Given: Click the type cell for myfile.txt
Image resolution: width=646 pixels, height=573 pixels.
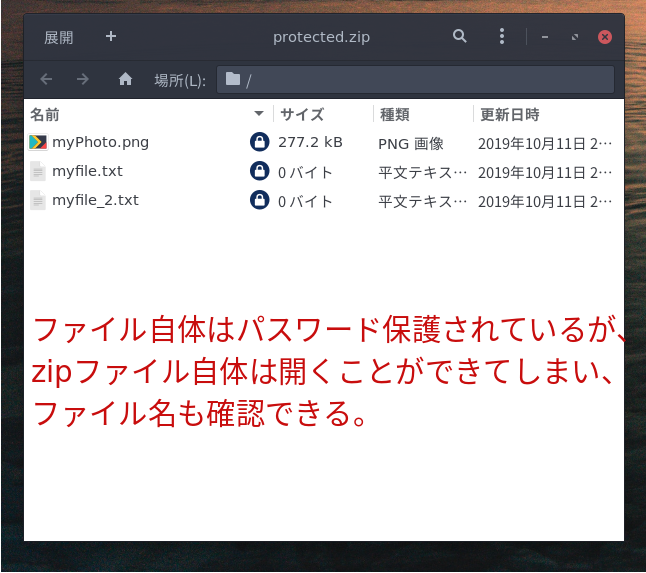Looking at the screenshot, I should pyautogui.click(x=423, y=173).
